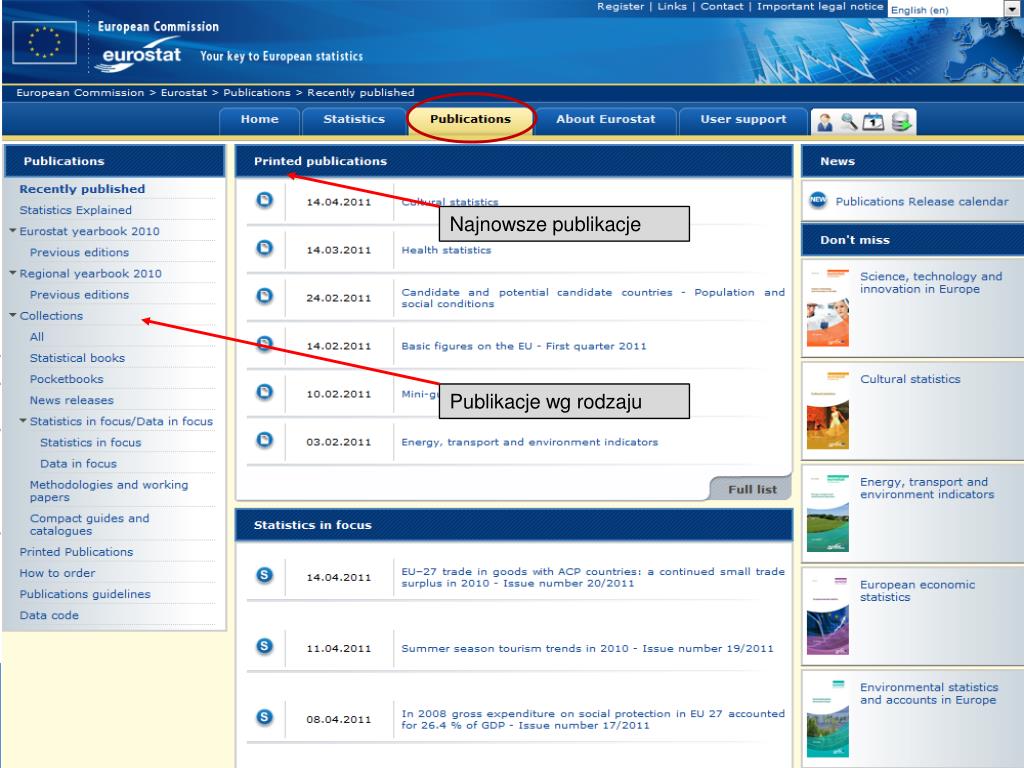Open the Contact link

(722, 7)
